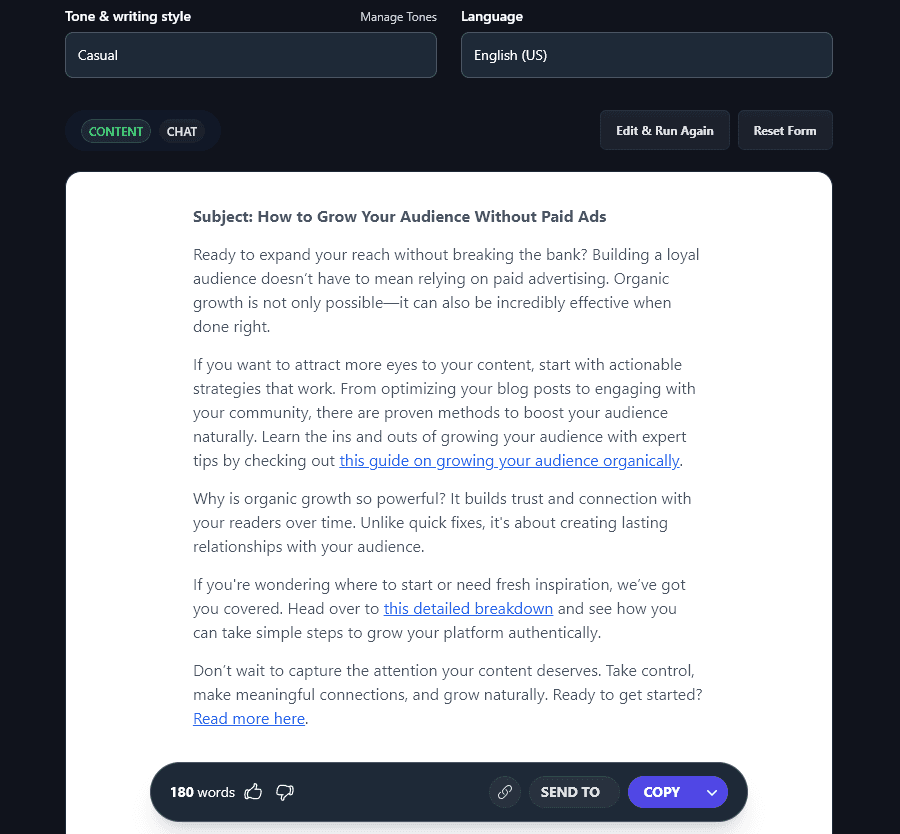Click the link chain icon near SEND TO
Viewport: 900px width, 834px height.
pyautogui.click(x=505, y=791)
